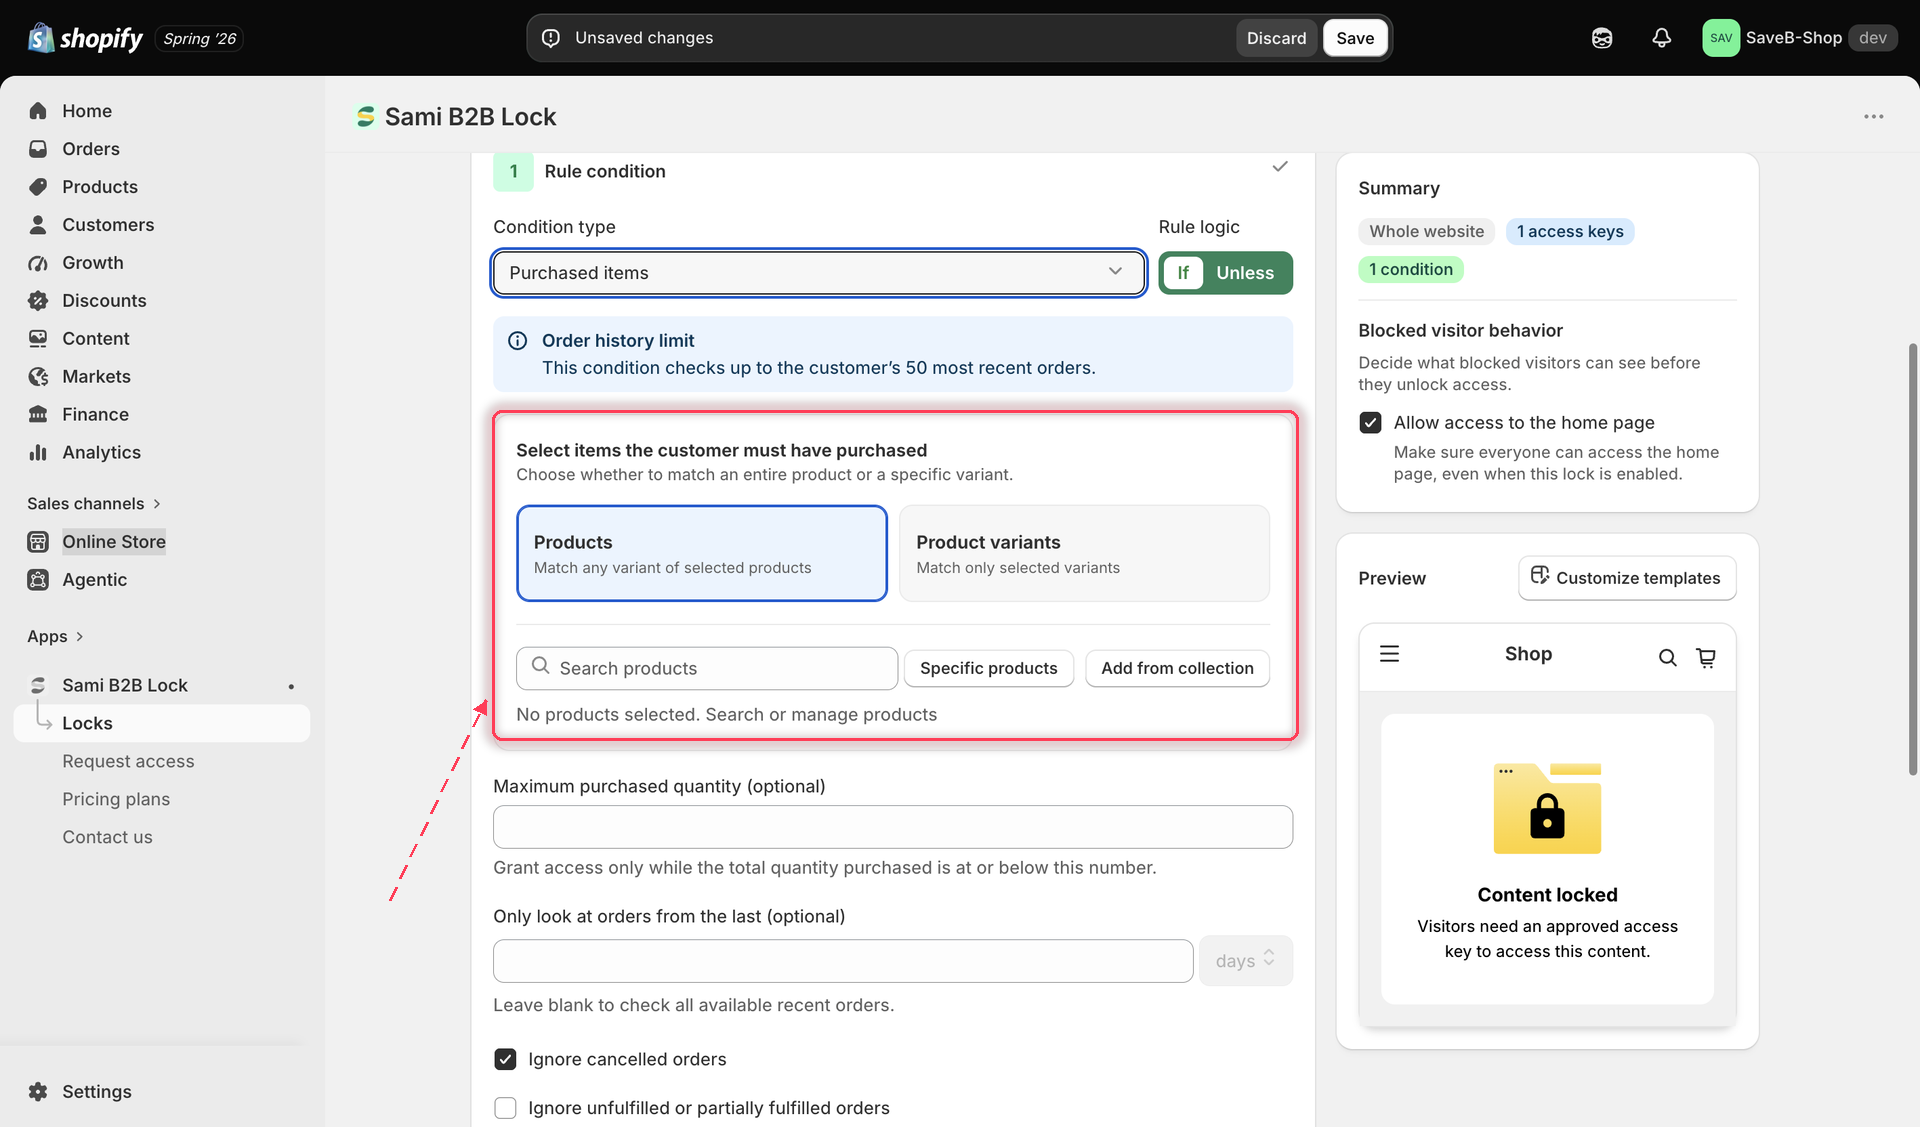
Task: Click the Spring '26 edition badge
Action: pyautogui.click(x=200, y=38)
